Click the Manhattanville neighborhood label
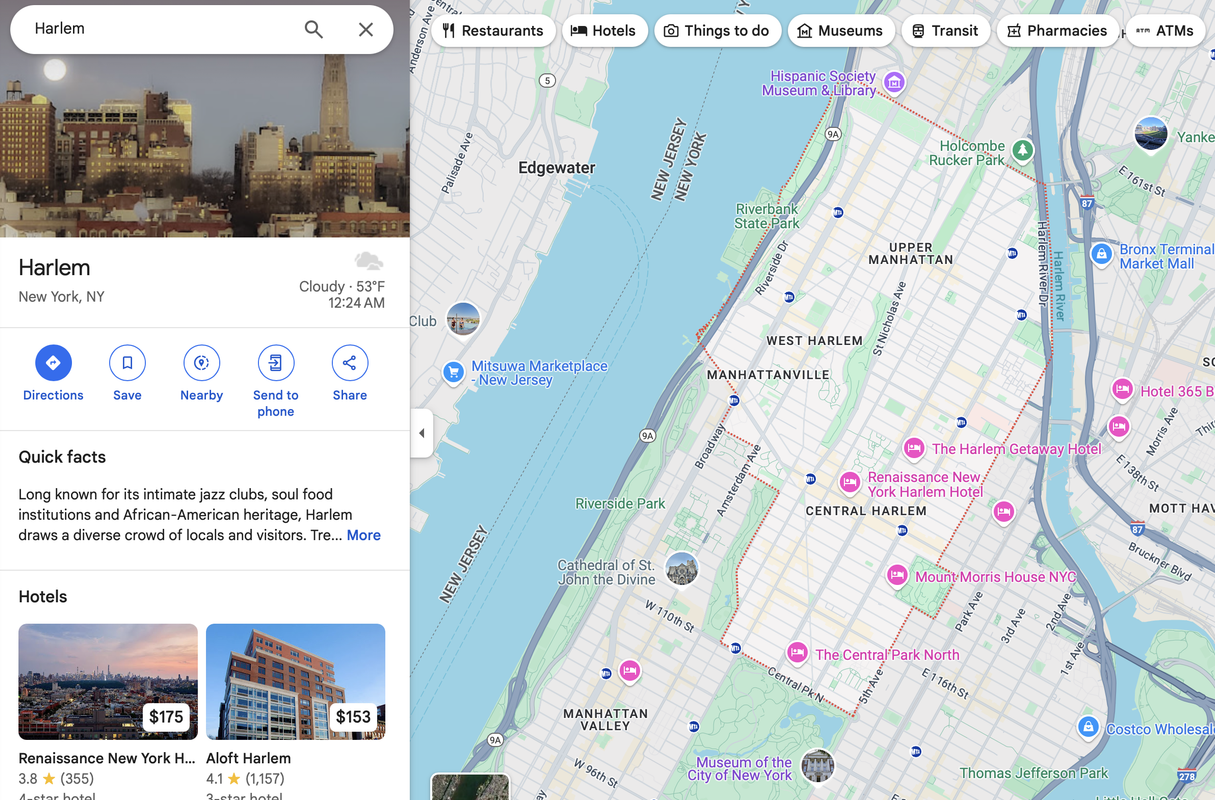 coord(768,375)
